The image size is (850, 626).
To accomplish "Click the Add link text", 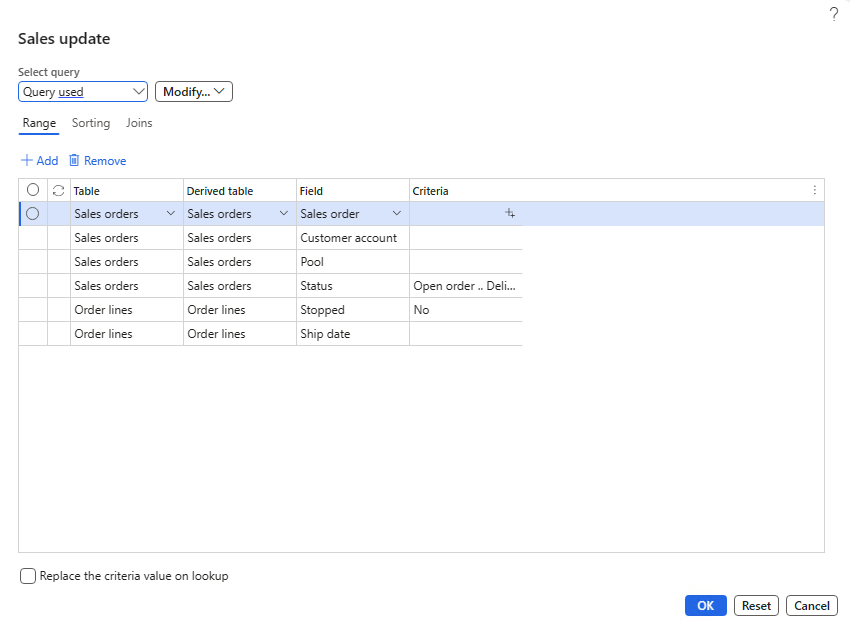I will pyautogui.click(x=47, y=160).
